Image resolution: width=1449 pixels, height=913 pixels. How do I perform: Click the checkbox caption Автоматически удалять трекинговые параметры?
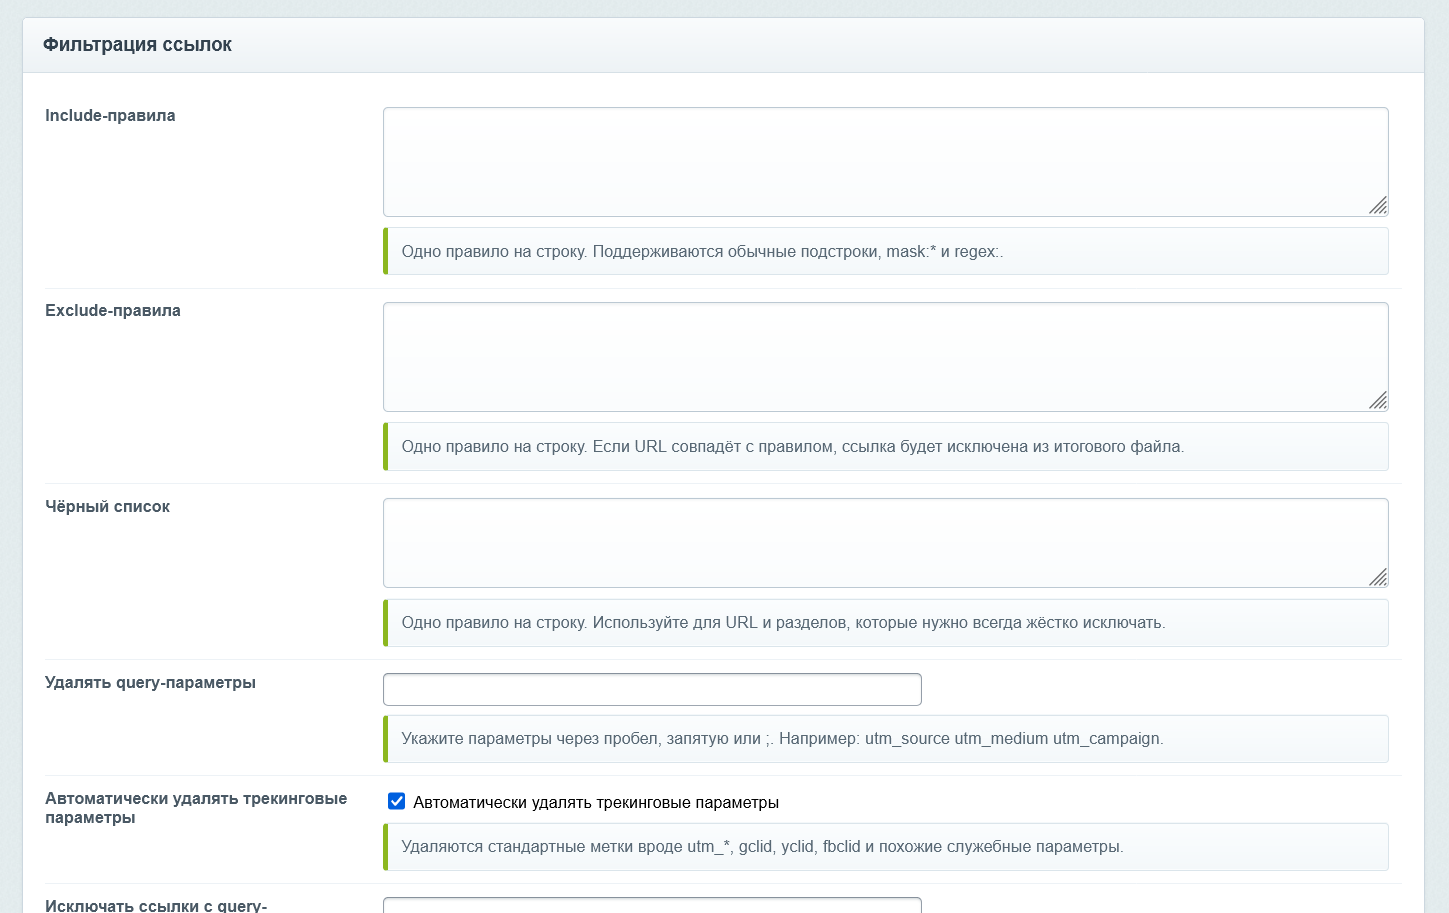[x=596, y=802]
